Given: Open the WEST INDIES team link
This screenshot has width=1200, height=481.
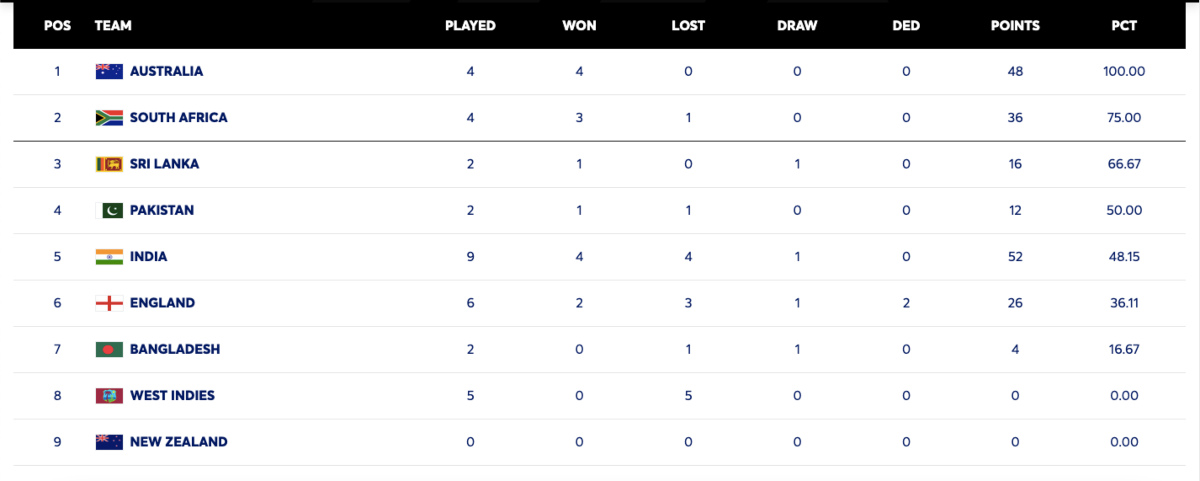Looking at the screenshot, I should (x=172, y=395).
